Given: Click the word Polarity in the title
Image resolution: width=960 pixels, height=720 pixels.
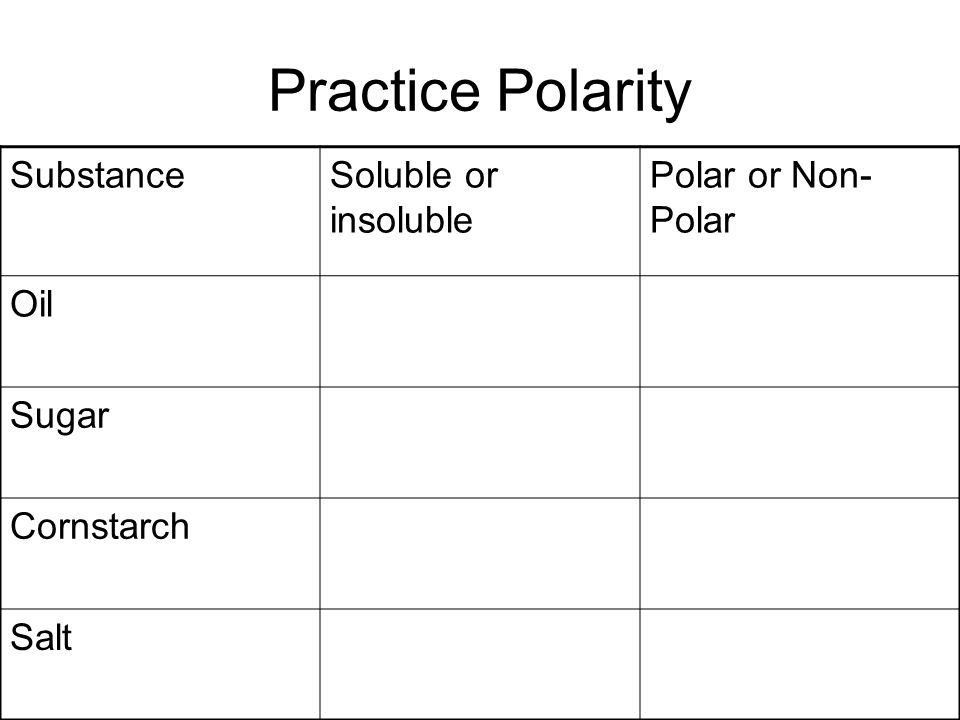Looking at the screenshot, I should tap(594, 93).
